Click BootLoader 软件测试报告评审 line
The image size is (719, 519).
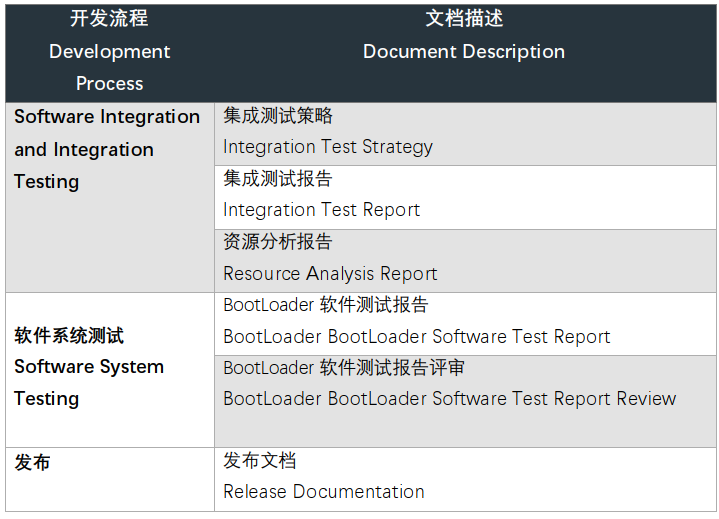click(x=344, y=368)
